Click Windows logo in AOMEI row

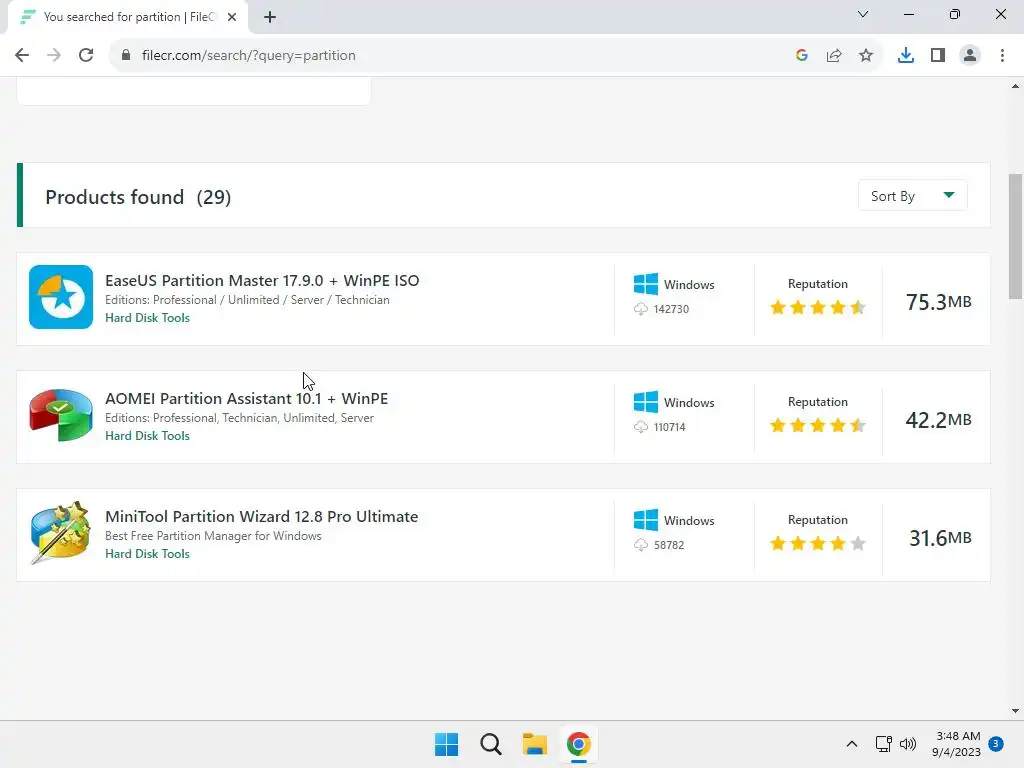646,402
